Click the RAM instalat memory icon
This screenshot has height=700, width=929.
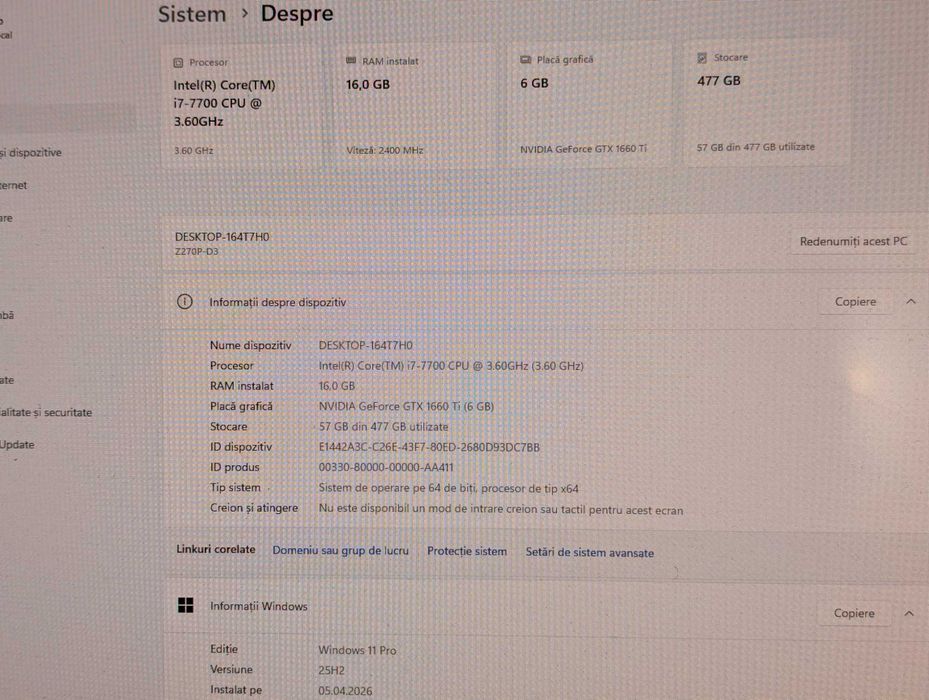pos(351,61)
